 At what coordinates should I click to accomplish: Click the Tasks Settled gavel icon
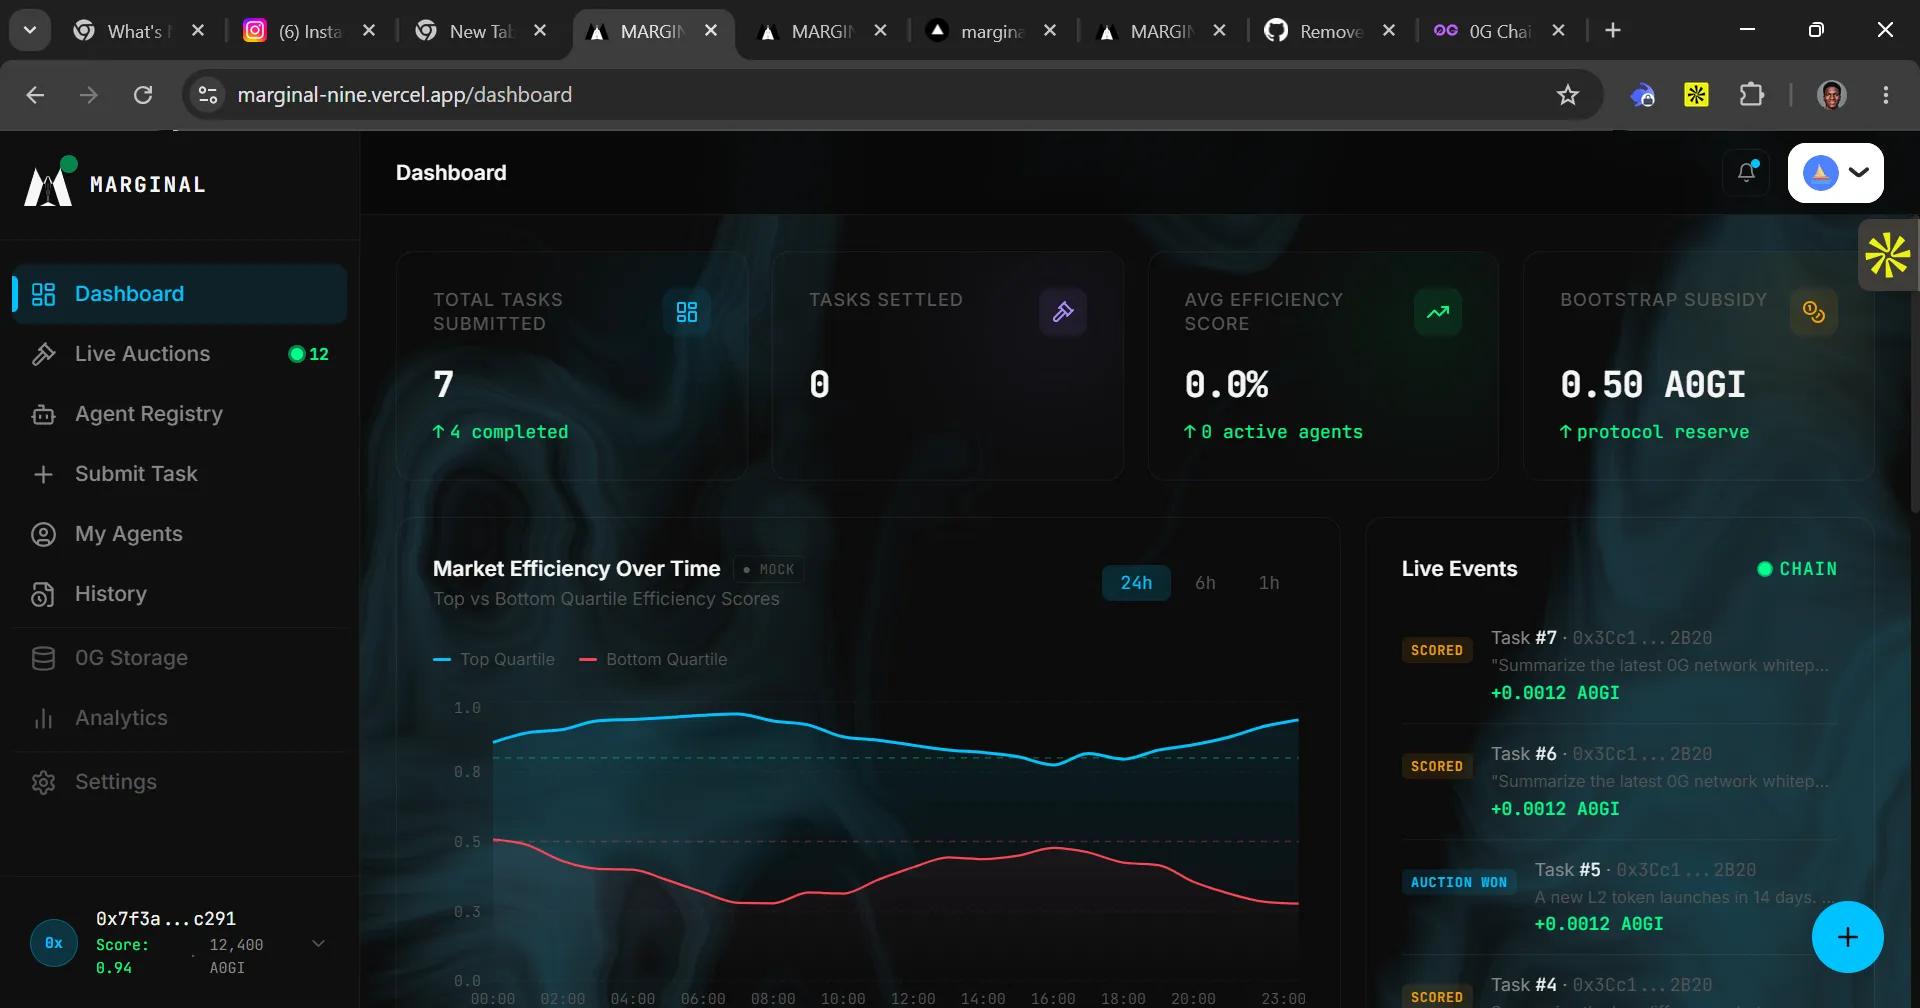(1063, 312)
